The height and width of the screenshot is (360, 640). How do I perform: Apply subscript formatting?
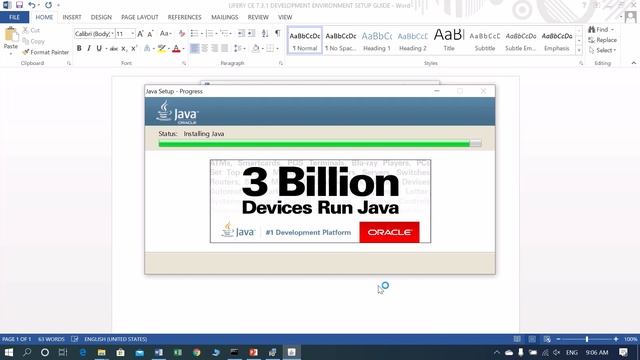point(124,49)
